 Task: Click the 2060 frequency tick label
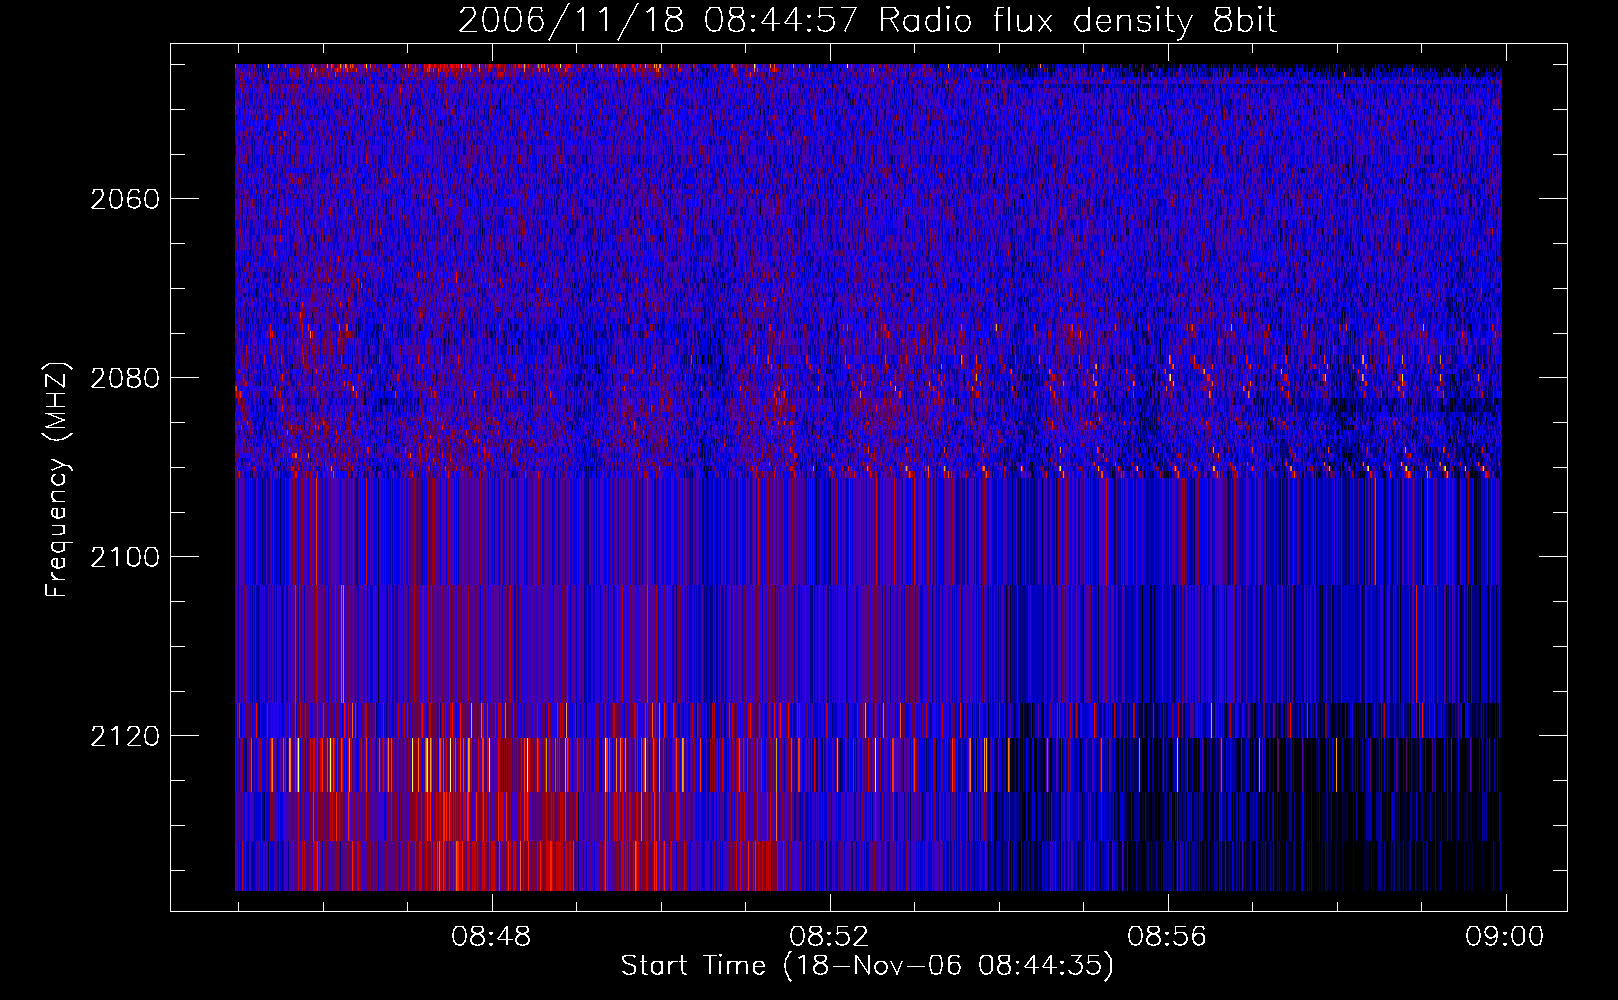click(x=125, y=199)
